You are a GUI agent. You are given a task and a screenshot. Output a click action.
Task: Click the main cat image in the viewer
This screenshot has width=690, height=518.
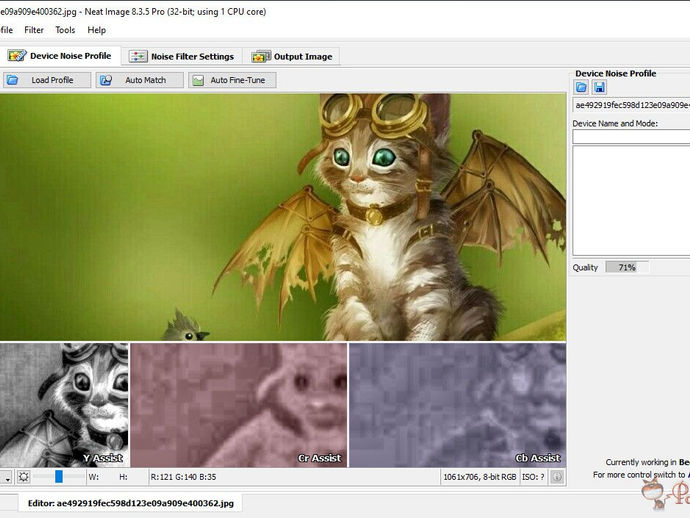(x=283, y=217)
